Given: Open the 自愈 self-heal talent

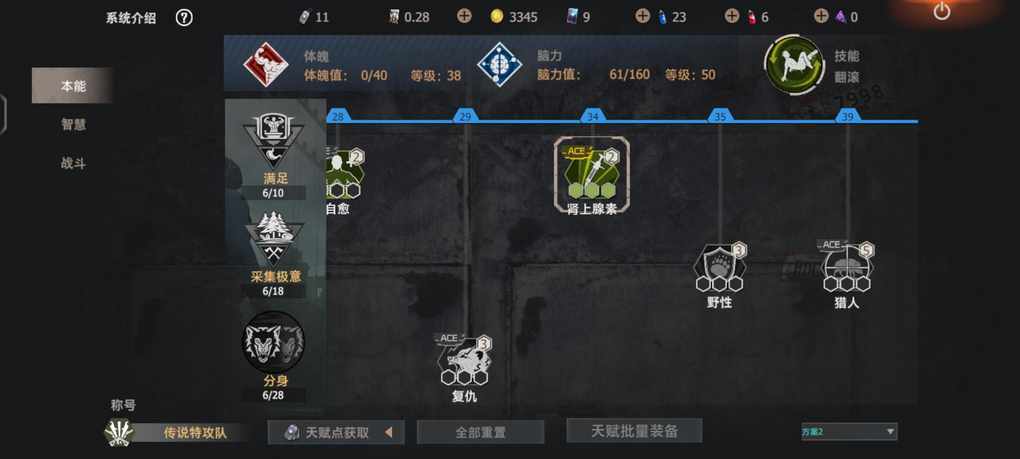Looking at the screenshot, I should pos(344,174).
